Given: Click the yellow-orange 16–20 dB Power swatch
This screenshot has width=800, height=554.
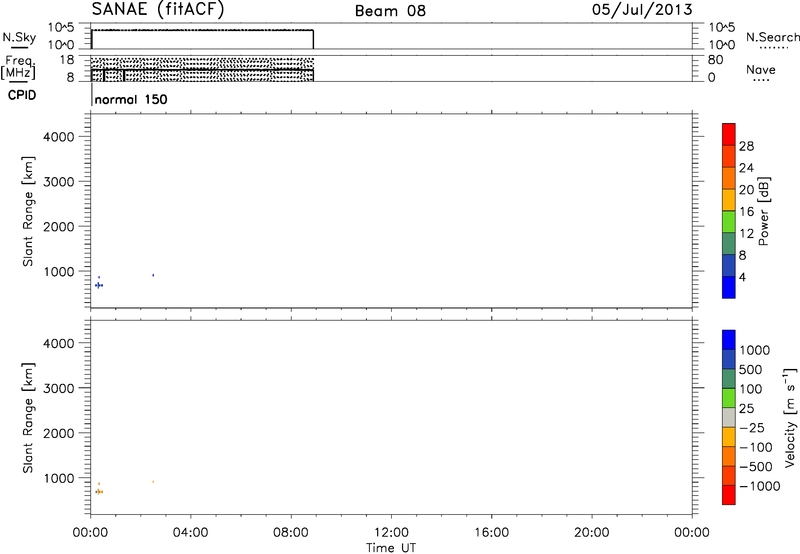Looking at the screenshot, I should [729, 200].
